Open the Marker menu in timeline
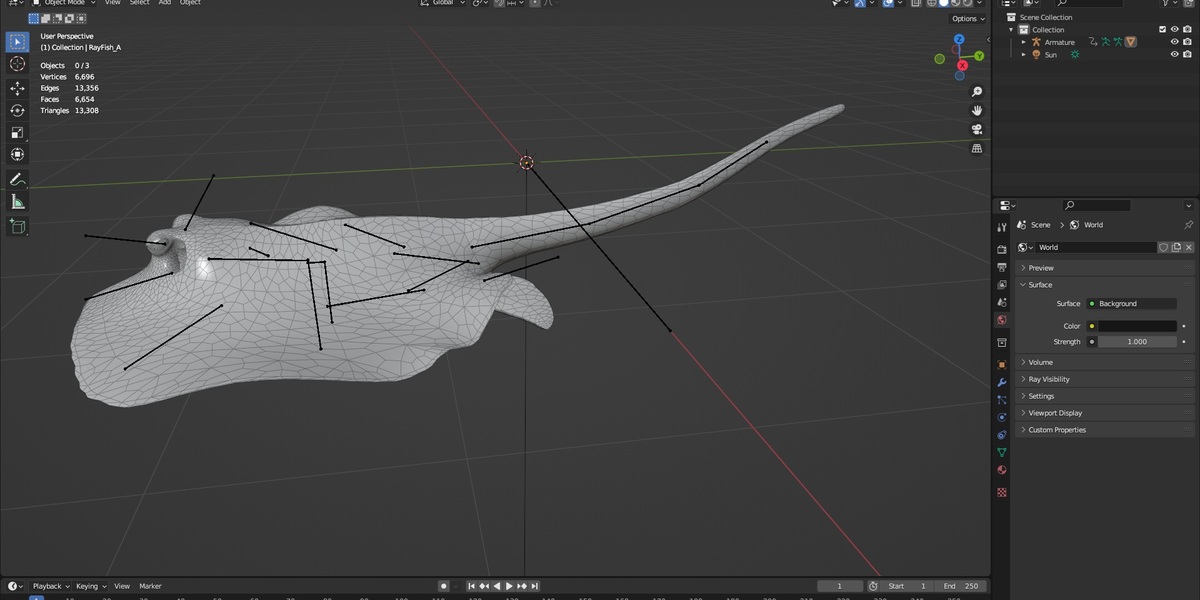This screenshot has height=600, width=1200. [x=150, y=586]
